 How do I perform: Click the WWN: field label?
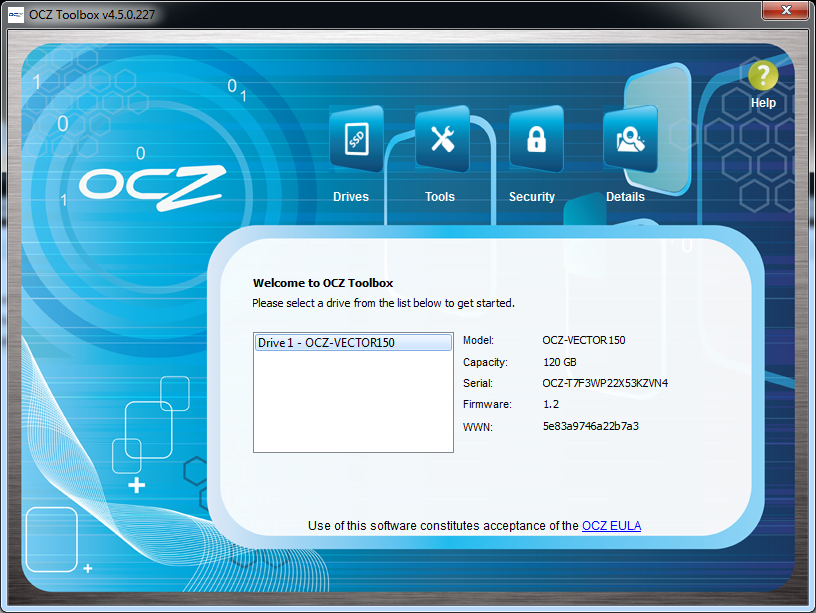(x=478, y=427)
